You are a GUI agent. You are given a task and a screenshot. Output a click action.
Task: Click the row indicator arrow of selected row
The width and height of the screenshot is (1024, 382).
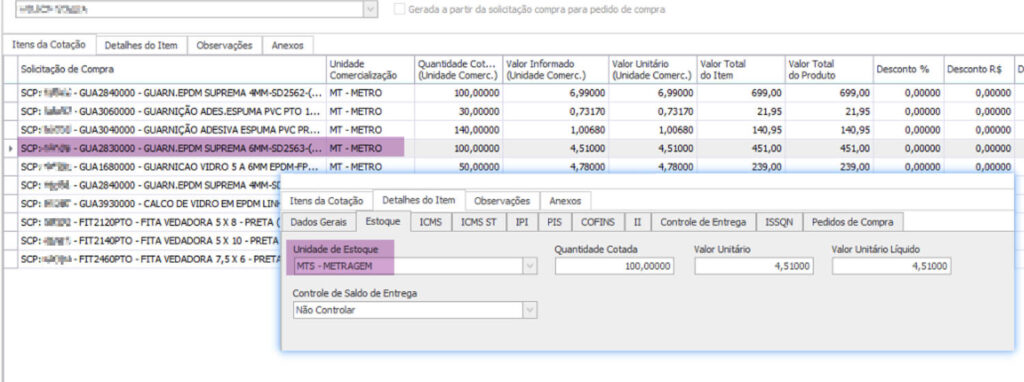point(10,149)
